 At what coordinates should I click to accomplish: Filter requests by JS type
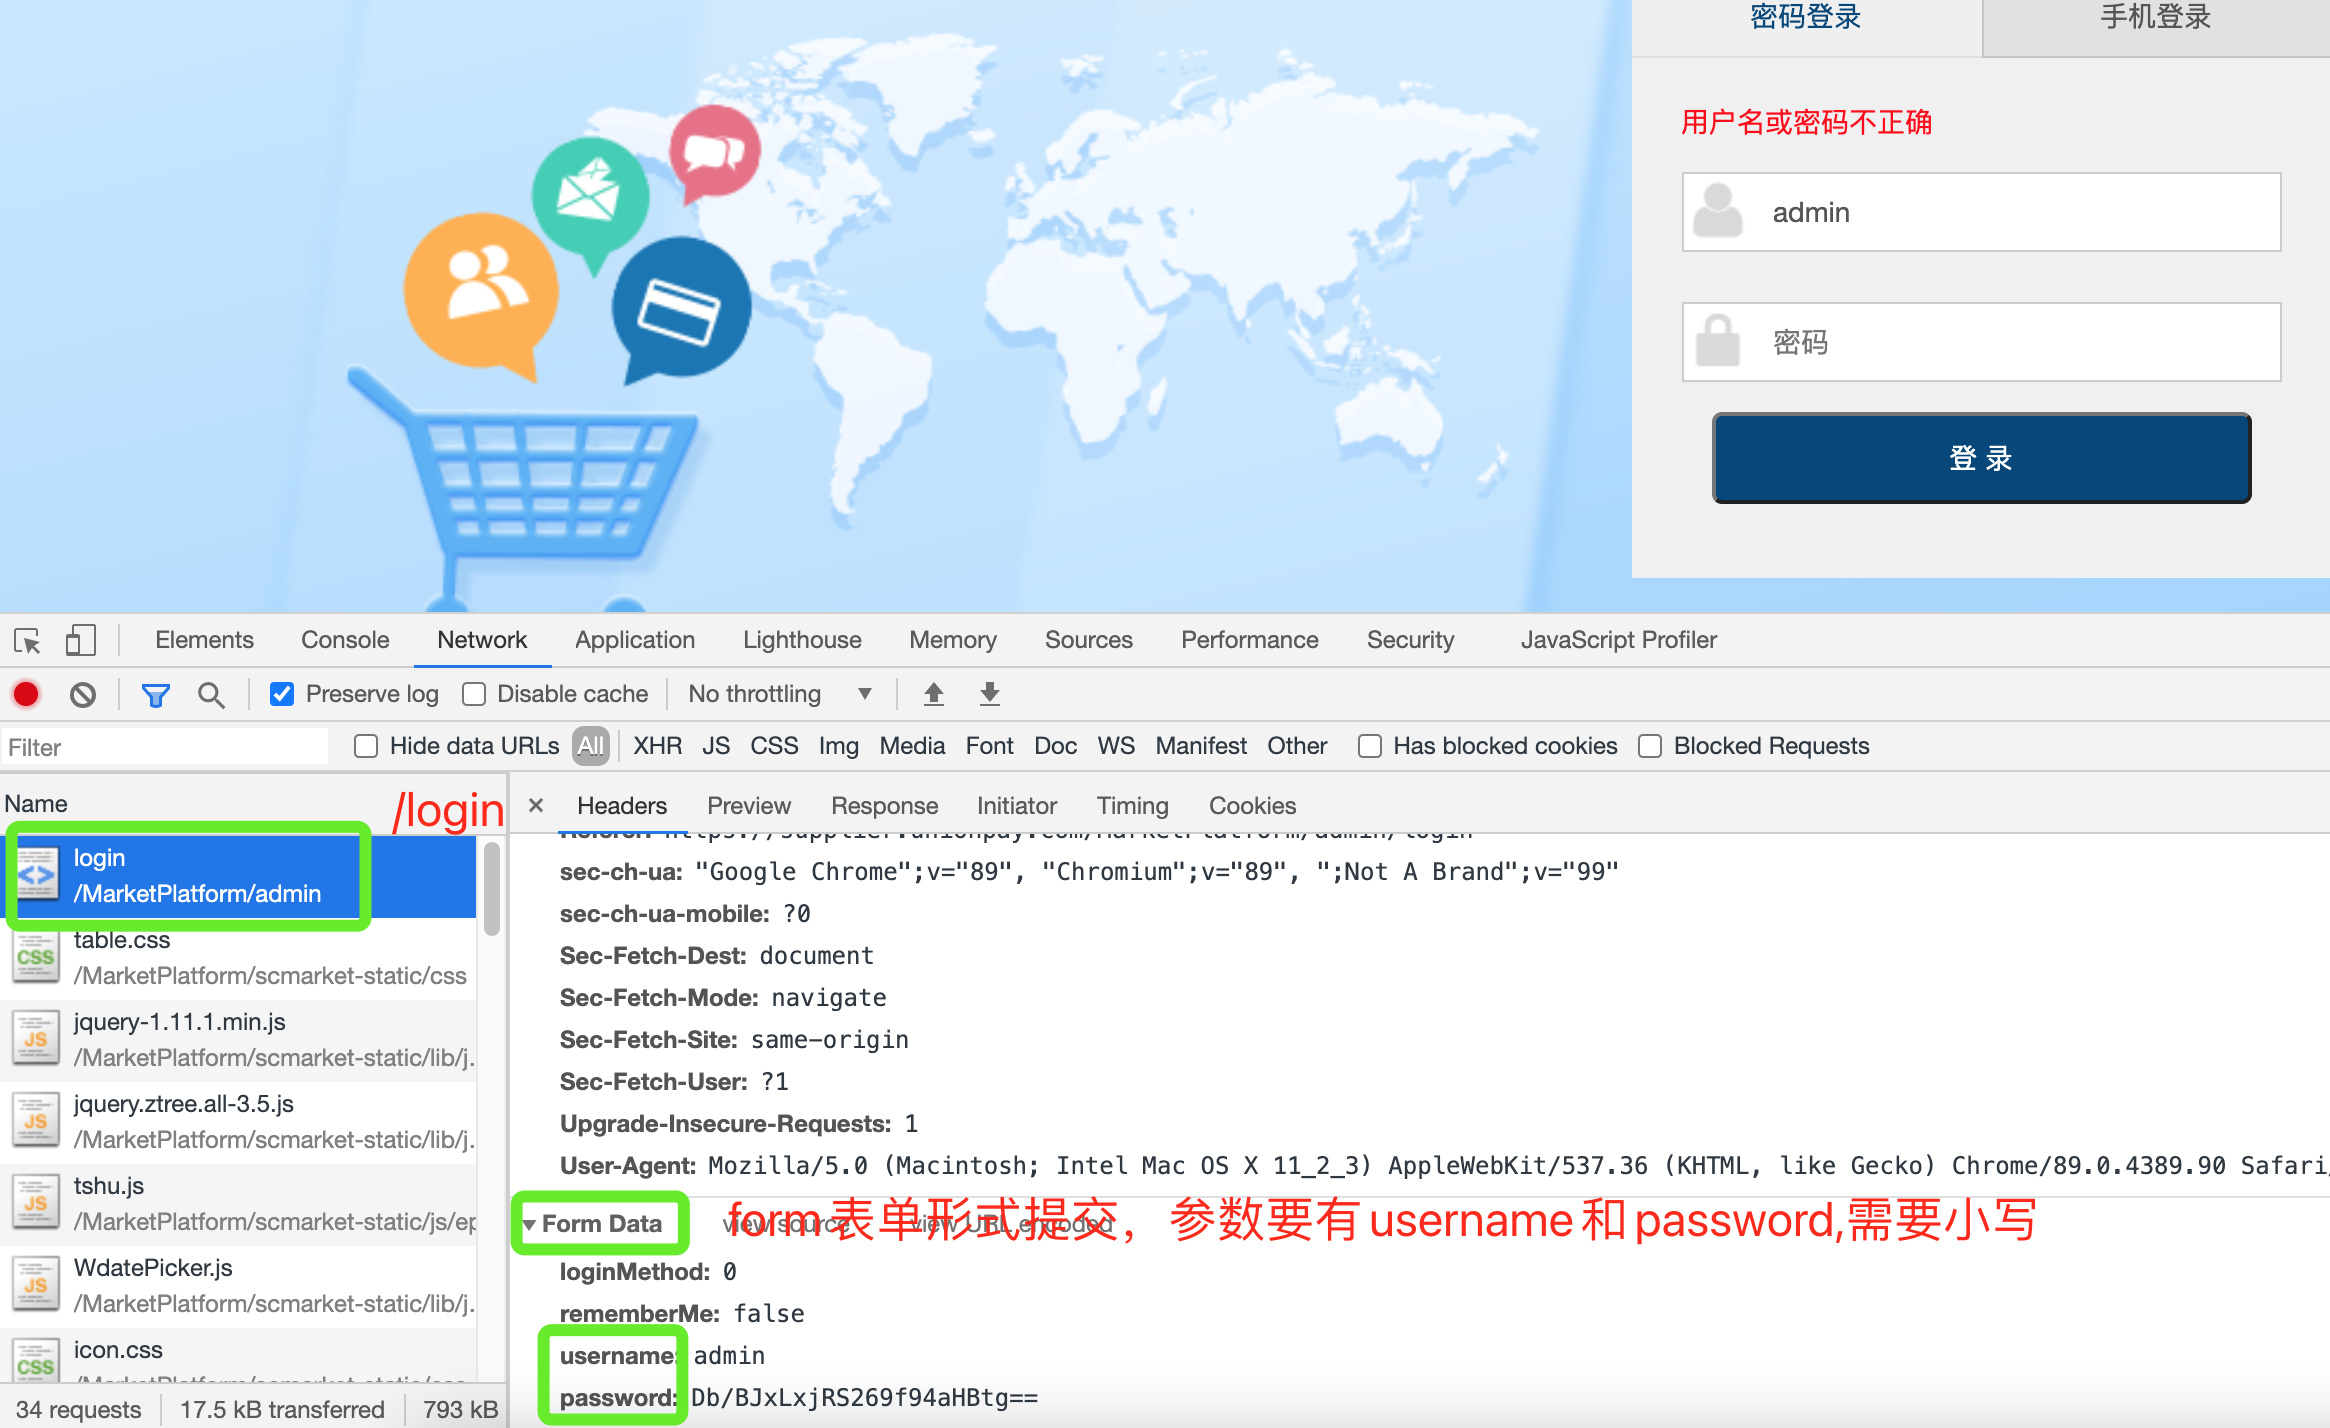coord(716,746)
